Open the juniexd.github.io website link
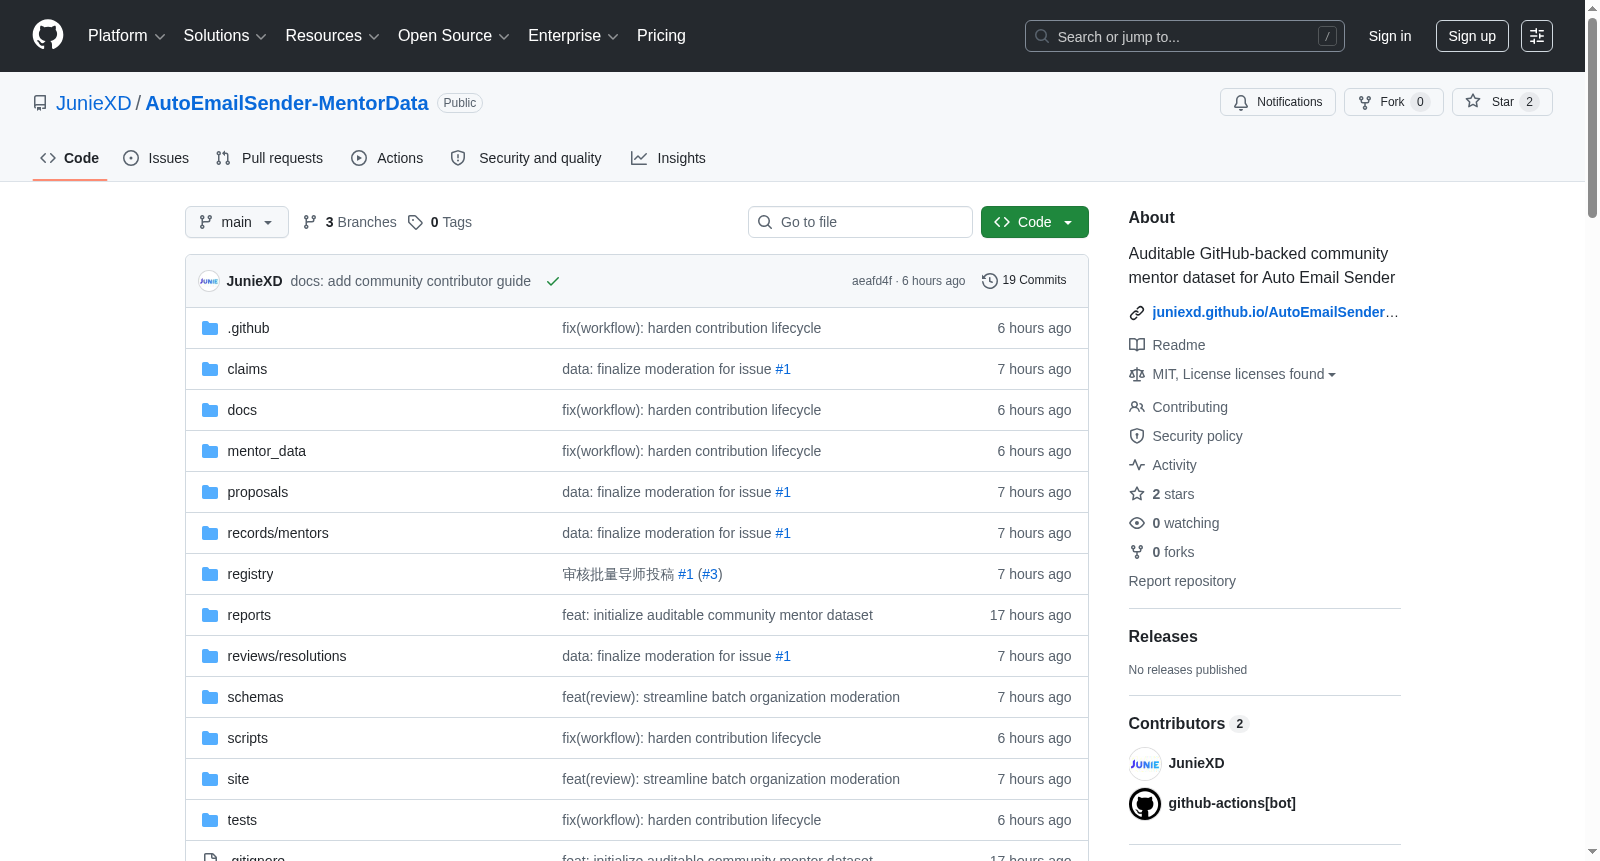 pyautogui.click(x=1275, y=312)
